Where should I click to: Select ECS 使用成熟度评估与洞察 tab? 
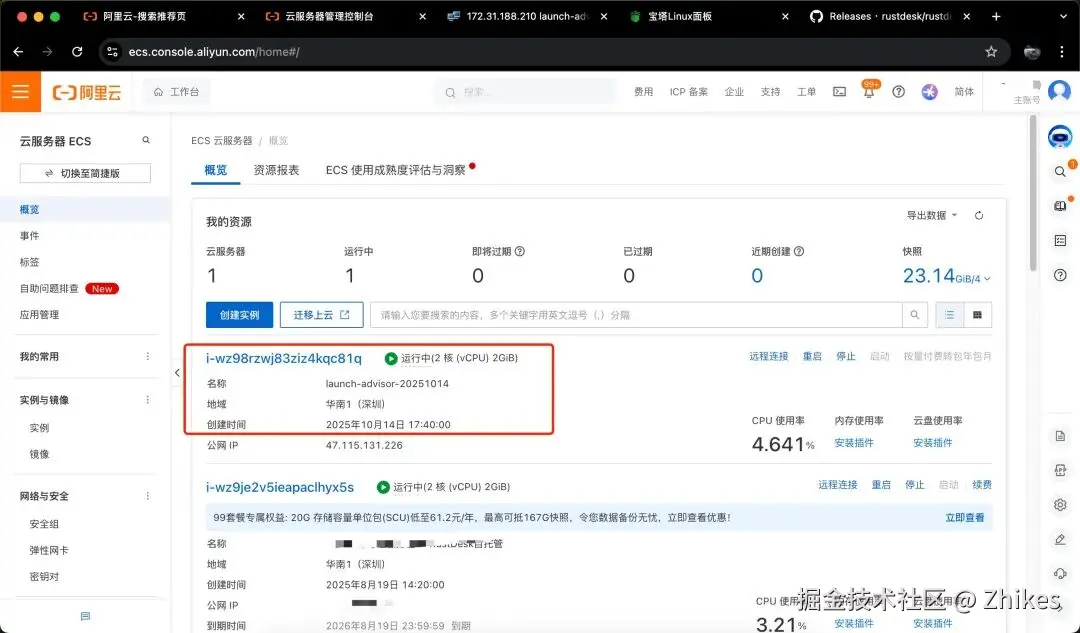396,170
